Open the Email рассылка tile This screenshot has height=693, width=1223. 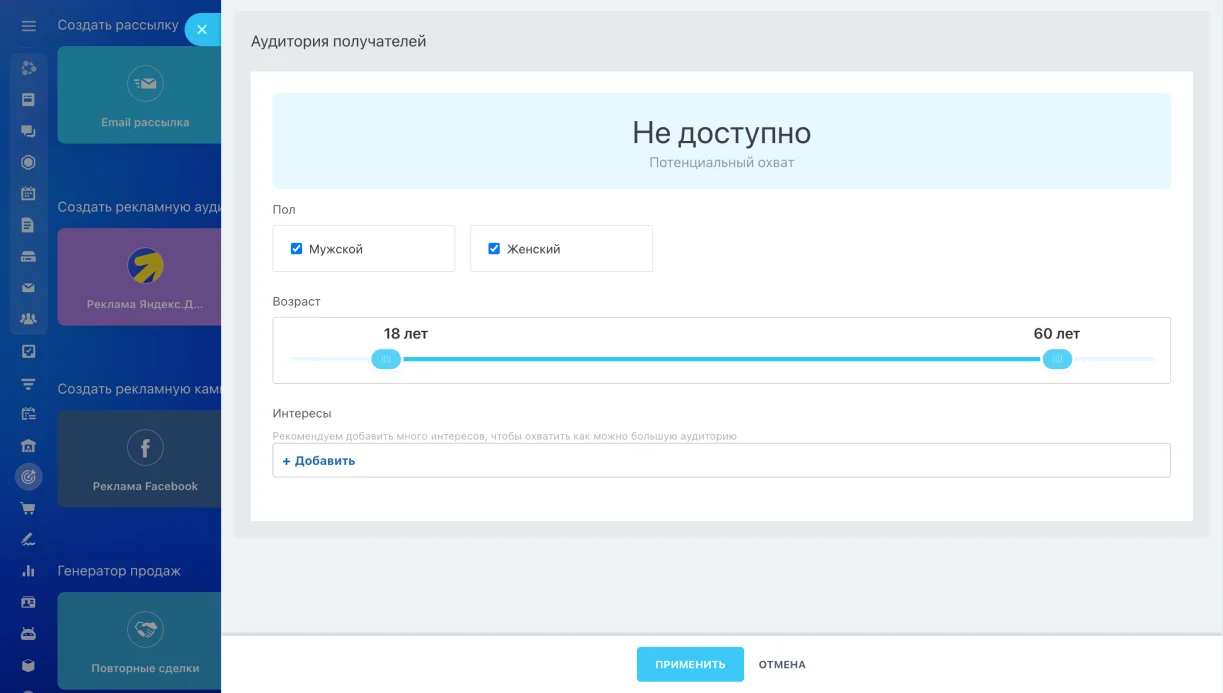click(144, 95)
